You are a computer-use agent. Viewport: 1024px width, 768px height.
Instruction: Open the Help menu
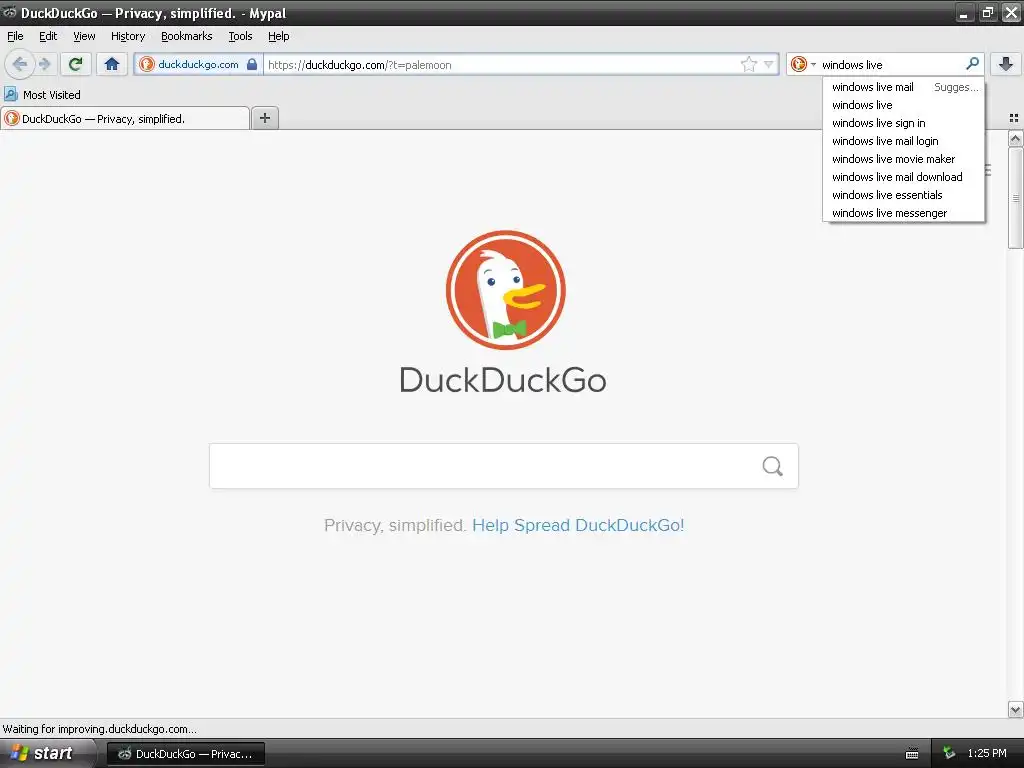[279, 36]
